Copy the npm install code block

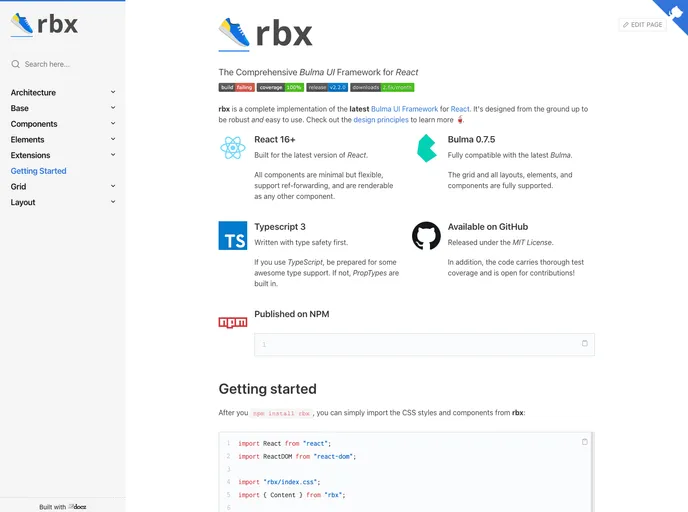click(584, 343)
